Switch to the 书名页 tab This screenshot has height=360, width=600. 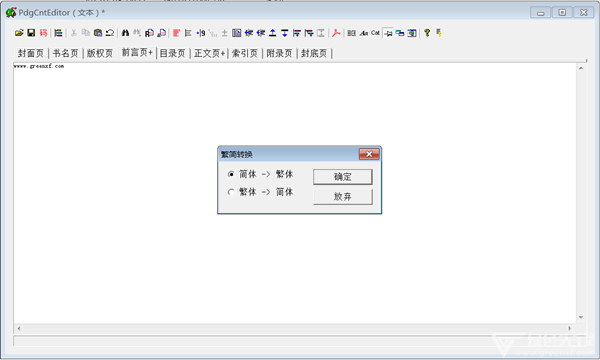click(x=65, y=53)
